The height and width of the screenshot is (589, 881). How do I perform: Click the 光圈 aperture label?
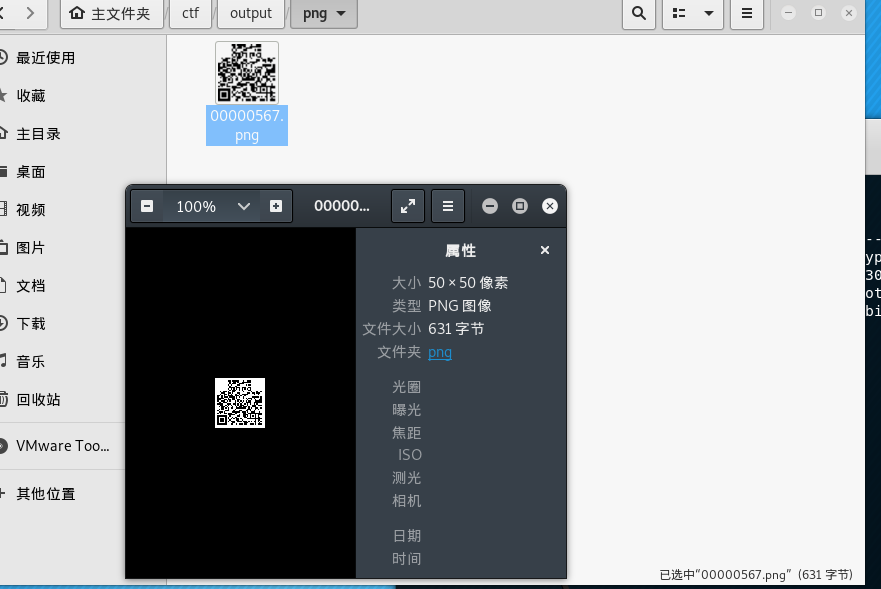point(406,387)
